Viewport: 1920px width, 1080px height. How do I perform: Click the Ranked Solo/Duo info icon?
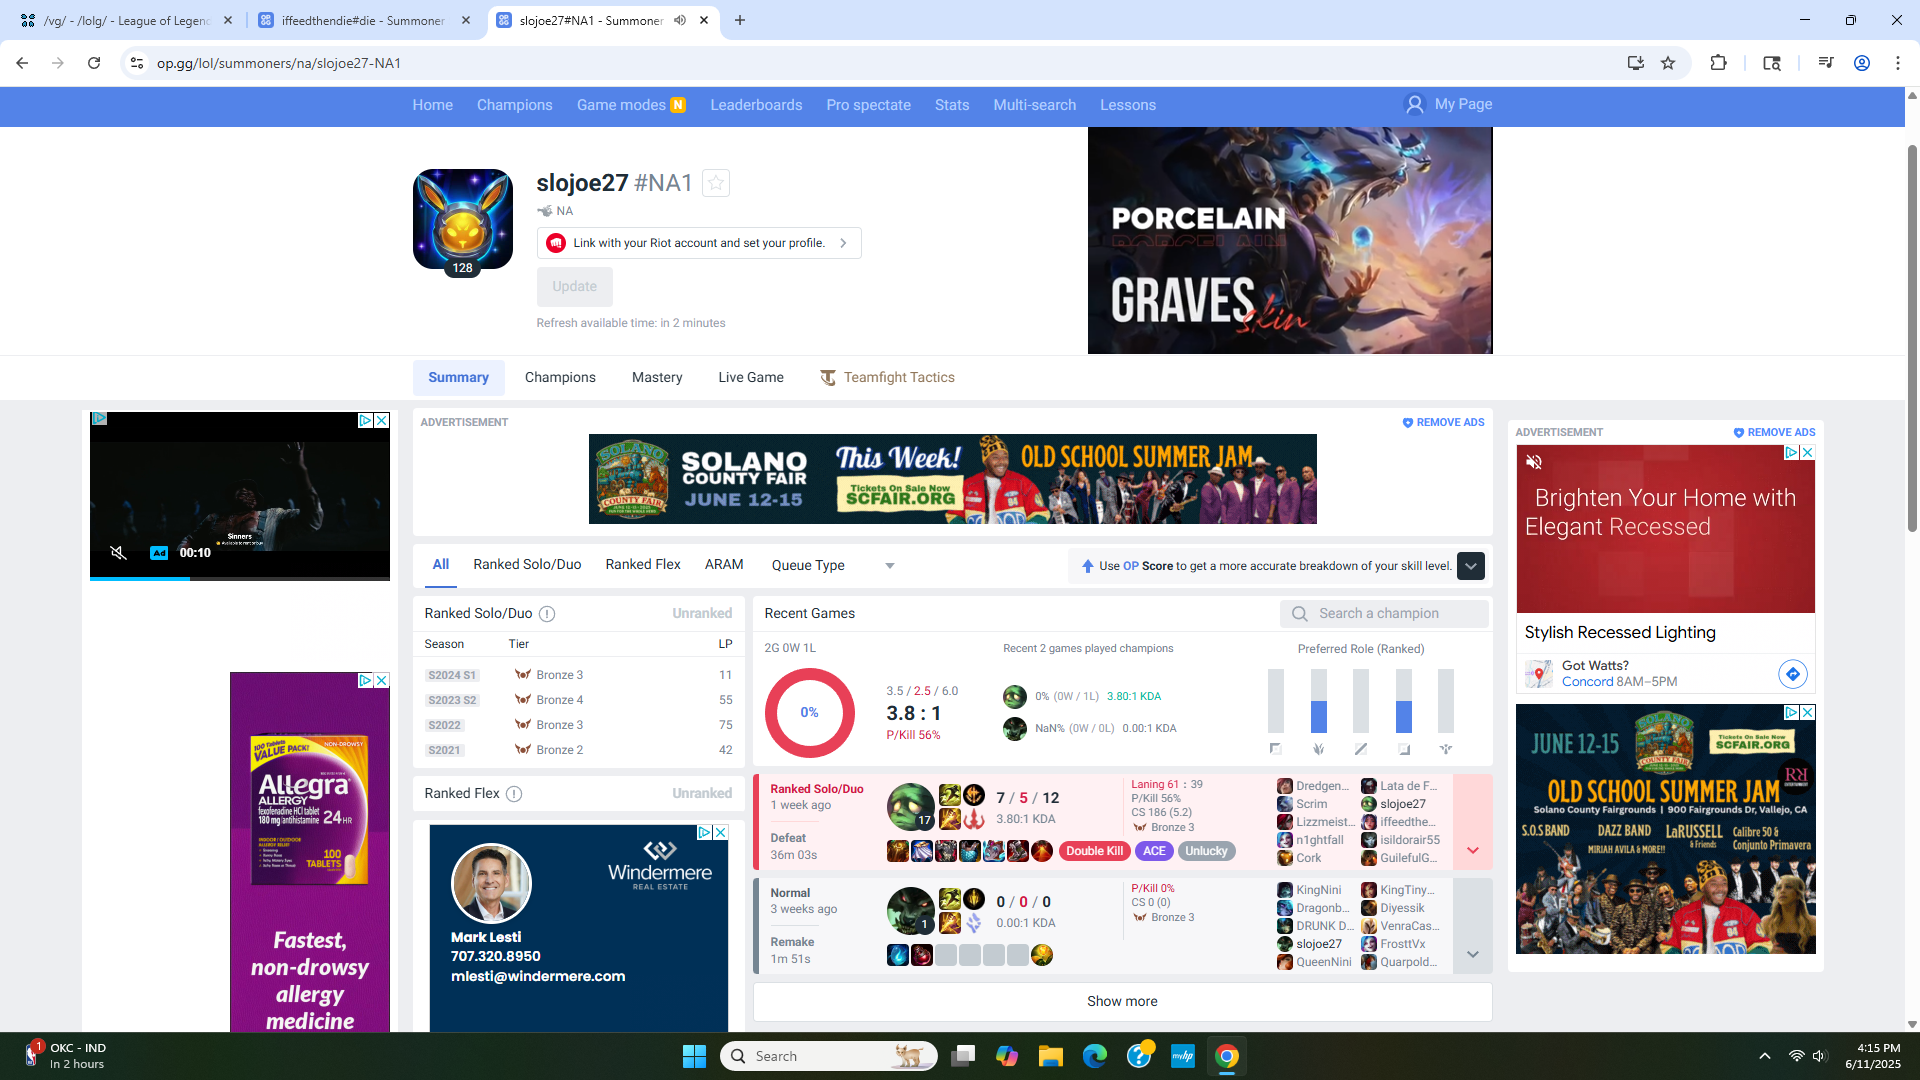click(547, 614)
